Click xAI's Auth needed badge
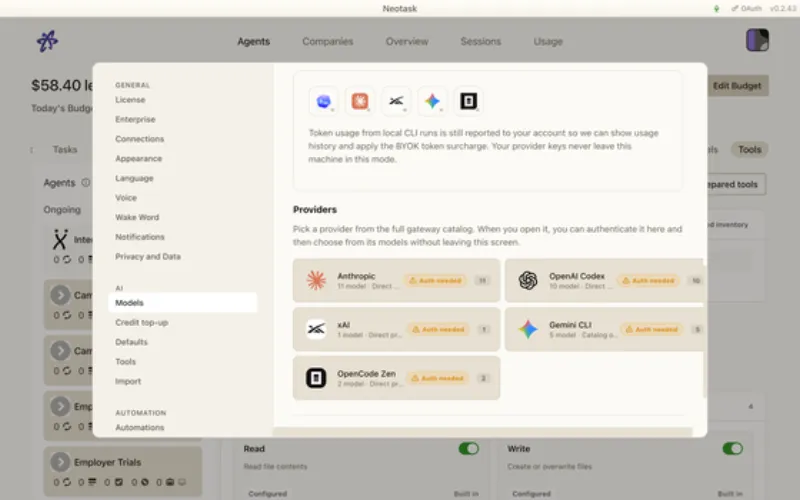 click(x=438, y=330)
